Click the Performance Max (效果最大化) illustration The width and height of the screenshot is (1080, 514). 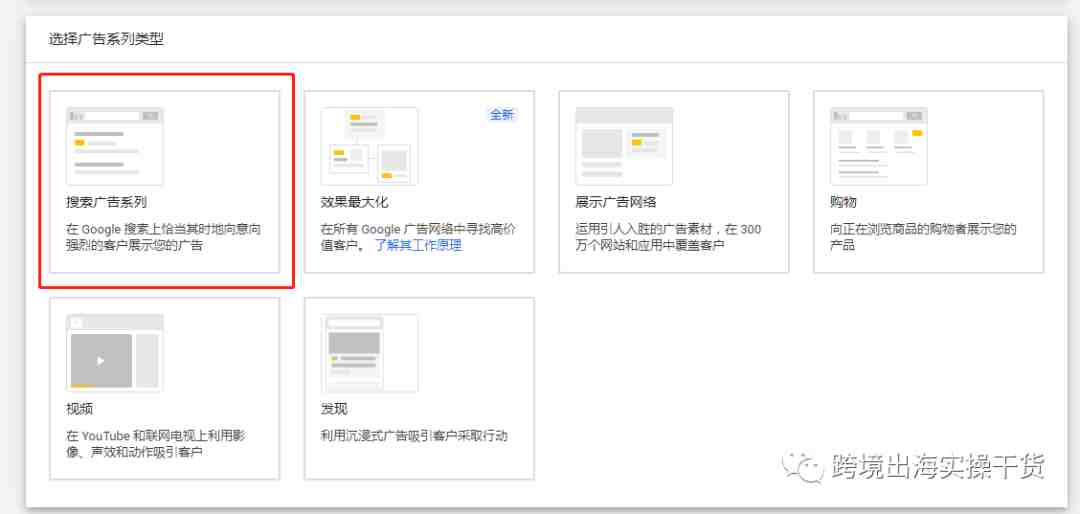[x=369, y=146]
